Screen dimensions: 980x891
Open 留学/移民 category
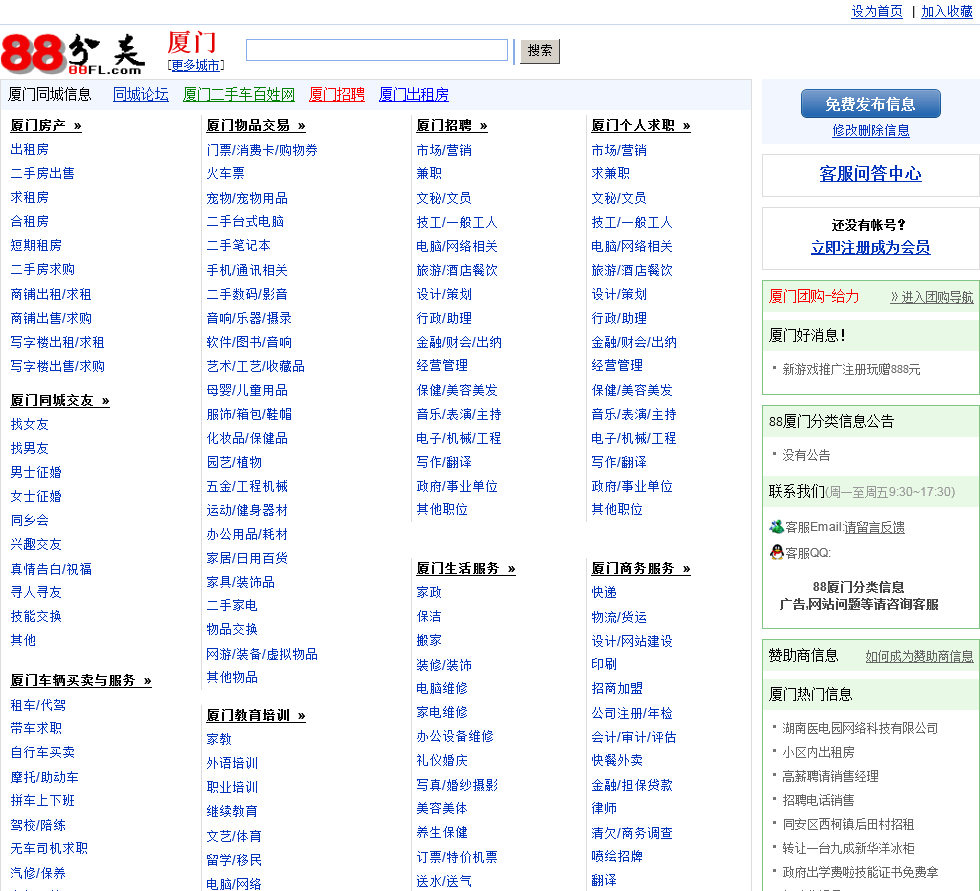click(234, 860)
